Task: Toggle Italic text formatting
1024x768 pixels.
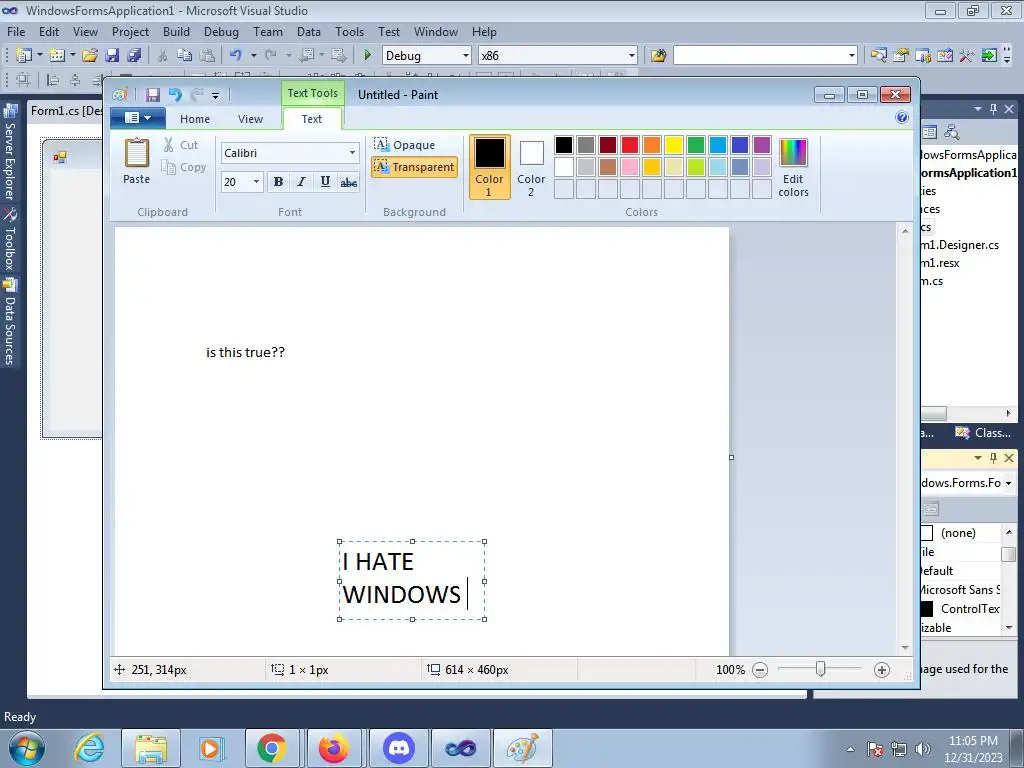Action: (301, 182)
